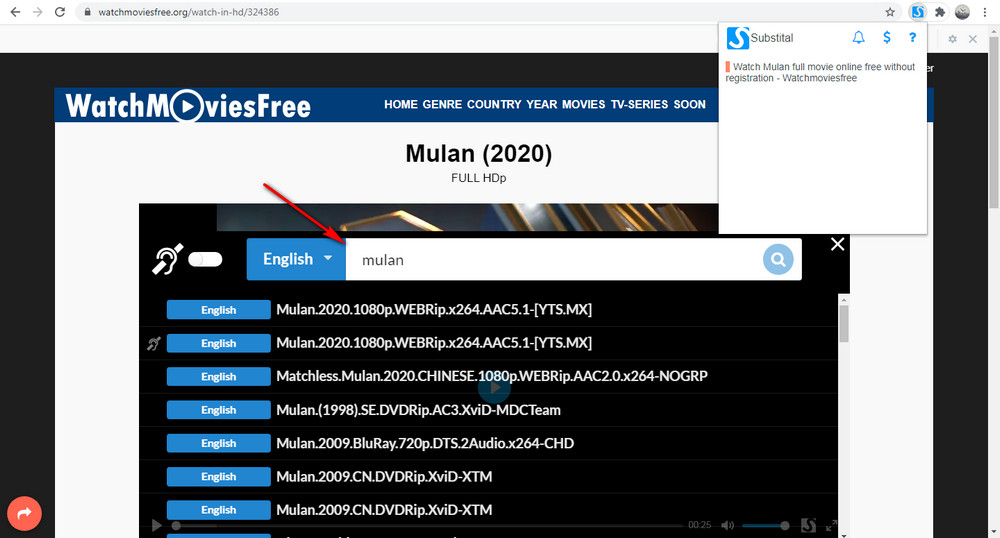
Task: Toggle the hearing impaired switch
Action: coord(206,259)
